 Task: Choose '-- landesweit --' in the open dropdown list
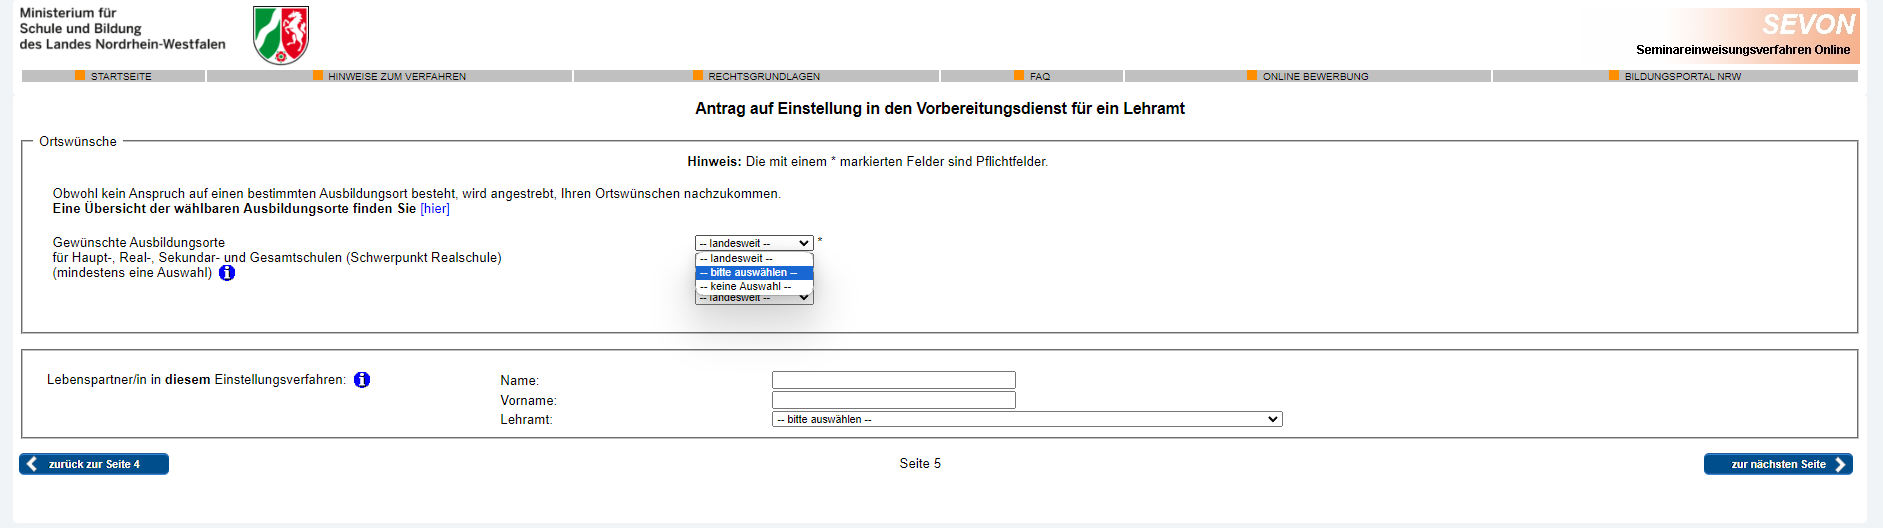[754, 259]
